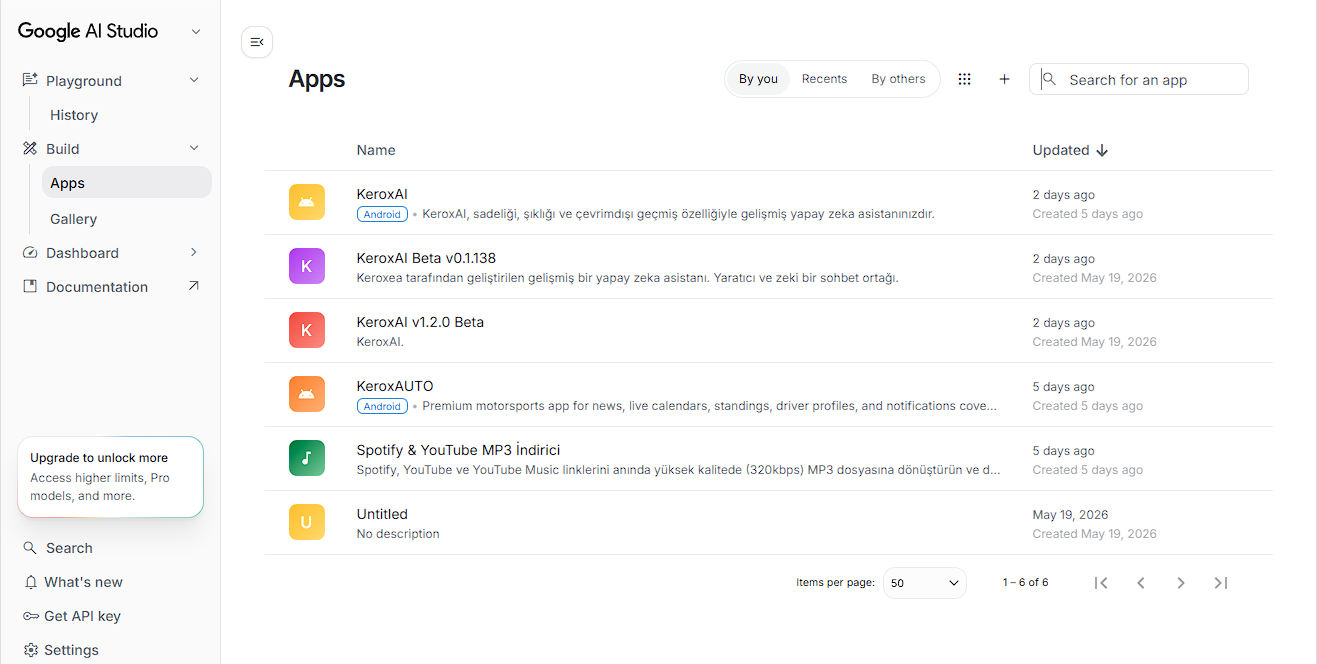Click the Get API key icon
This screenshot has width=1317, height=664.
point(31,616)
